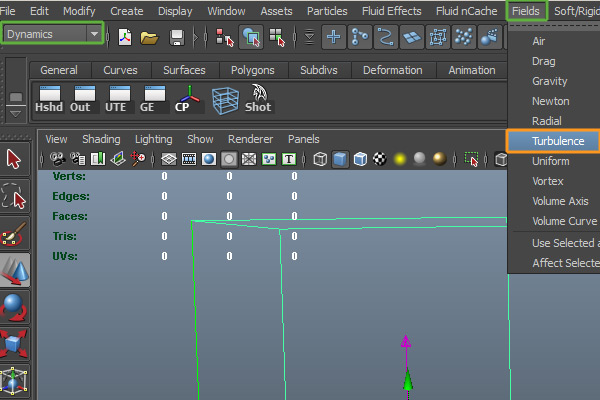This screenshot has width=600, height=400.
Task: Enable shadows gray sphere icon
Action: point(420,159)
